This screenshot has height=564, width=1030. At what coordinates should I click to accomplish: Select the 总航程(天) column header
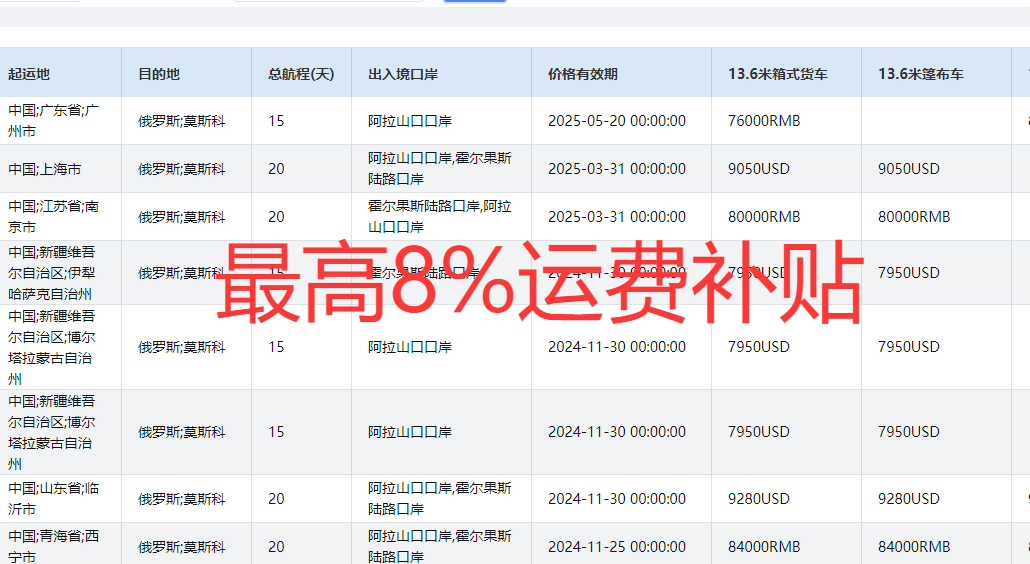click(x=301, y=74)
